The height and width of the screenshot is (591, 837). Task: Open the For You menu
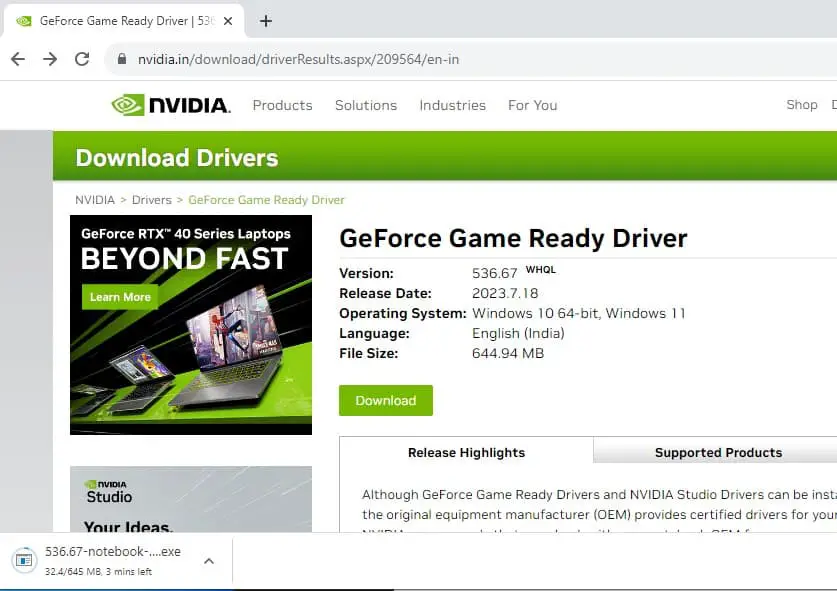tap(532, 105)
